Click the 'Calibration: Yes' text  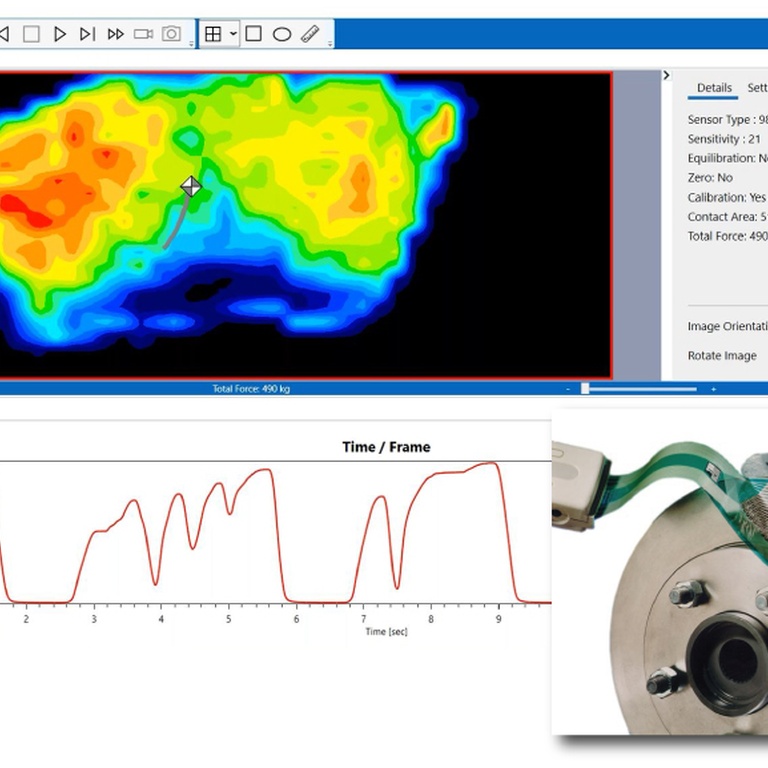726,197
